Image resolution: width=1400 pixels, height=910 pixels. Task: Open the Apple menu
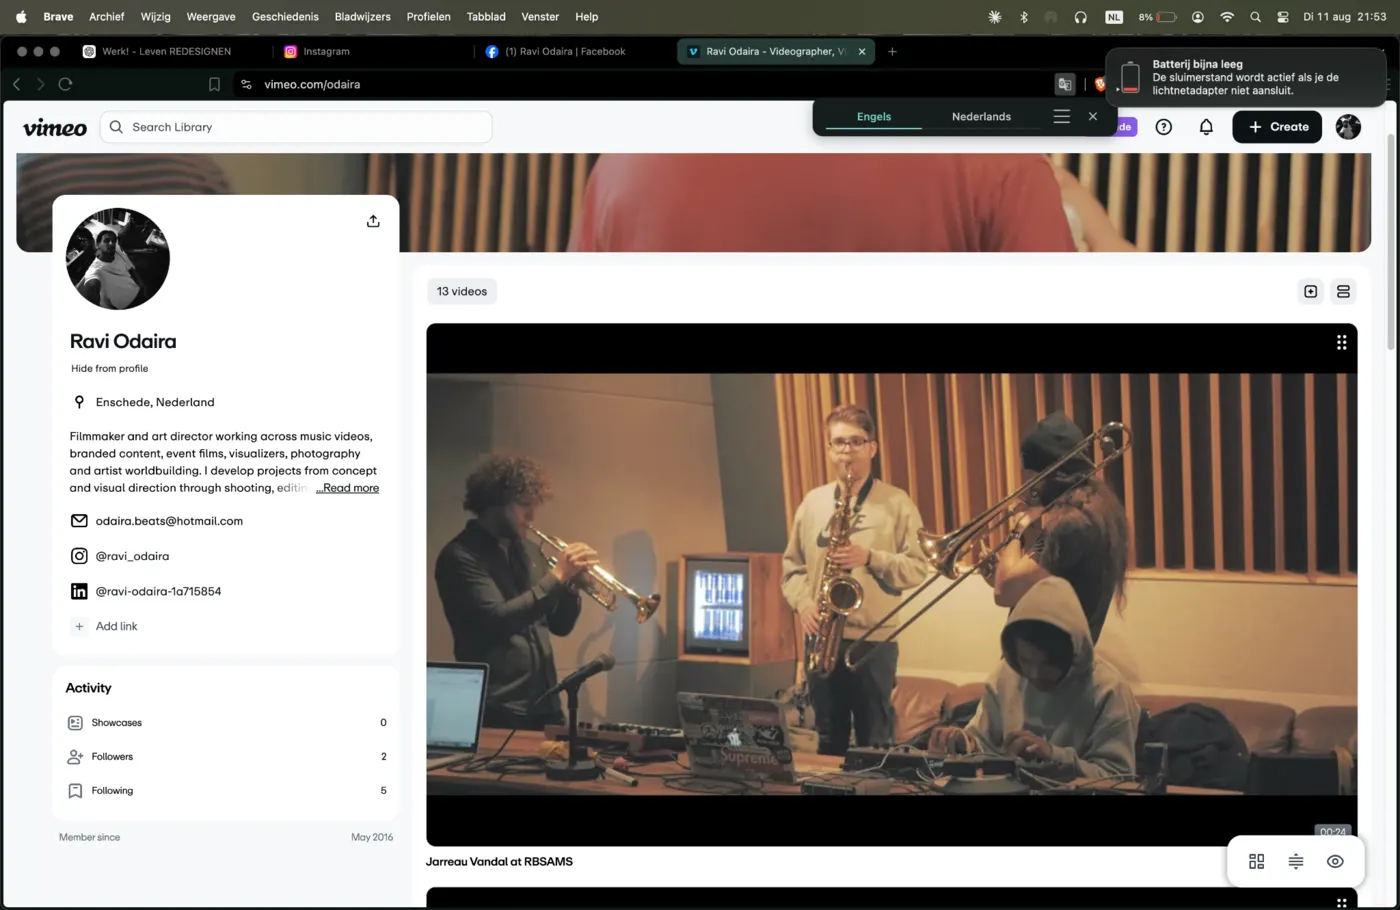click(x=21, y=17)
